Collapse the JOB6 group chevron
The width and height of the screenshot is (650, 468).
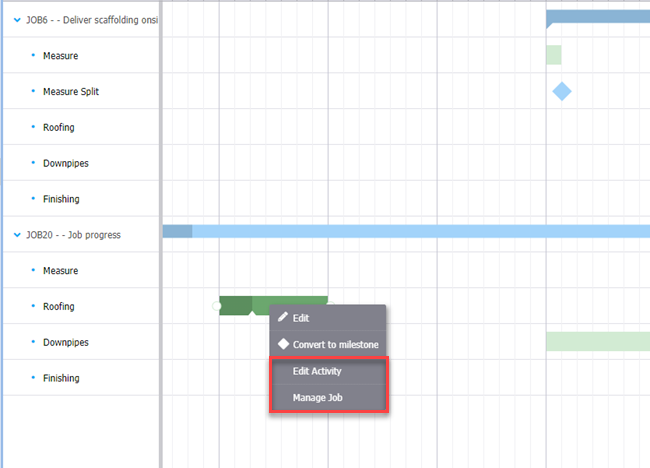16,20
